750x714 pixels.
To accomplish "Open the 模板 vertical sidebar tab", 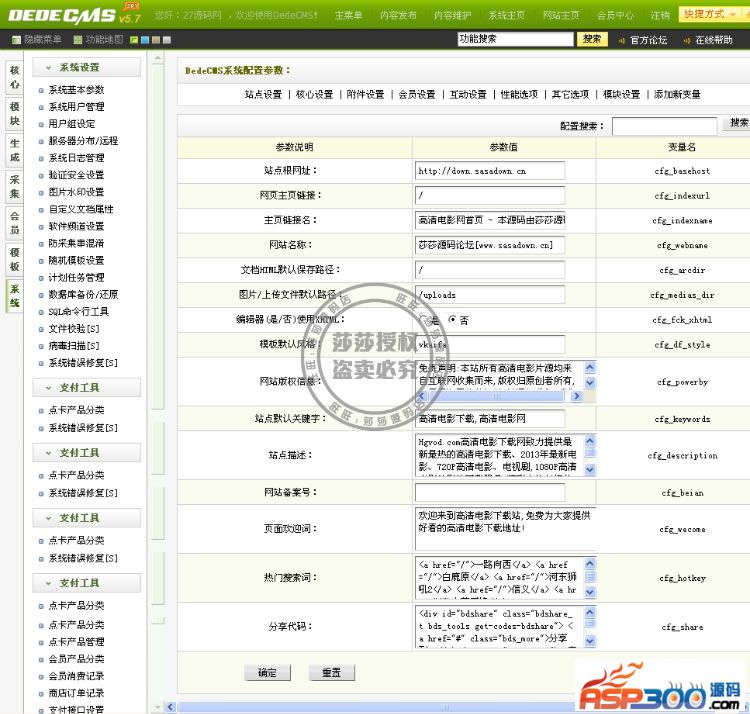I will 15,259.
